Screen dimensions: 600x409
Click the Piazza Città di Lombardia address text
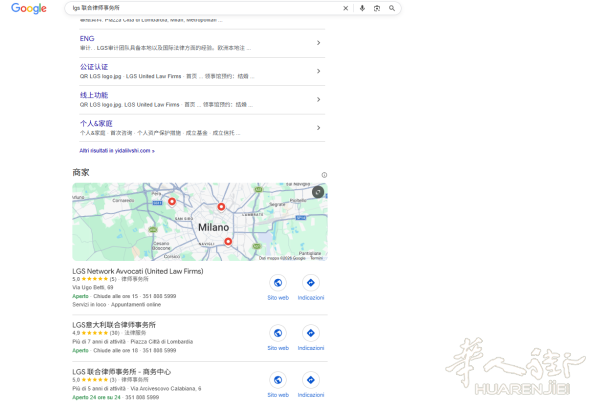tap(161, 342)
